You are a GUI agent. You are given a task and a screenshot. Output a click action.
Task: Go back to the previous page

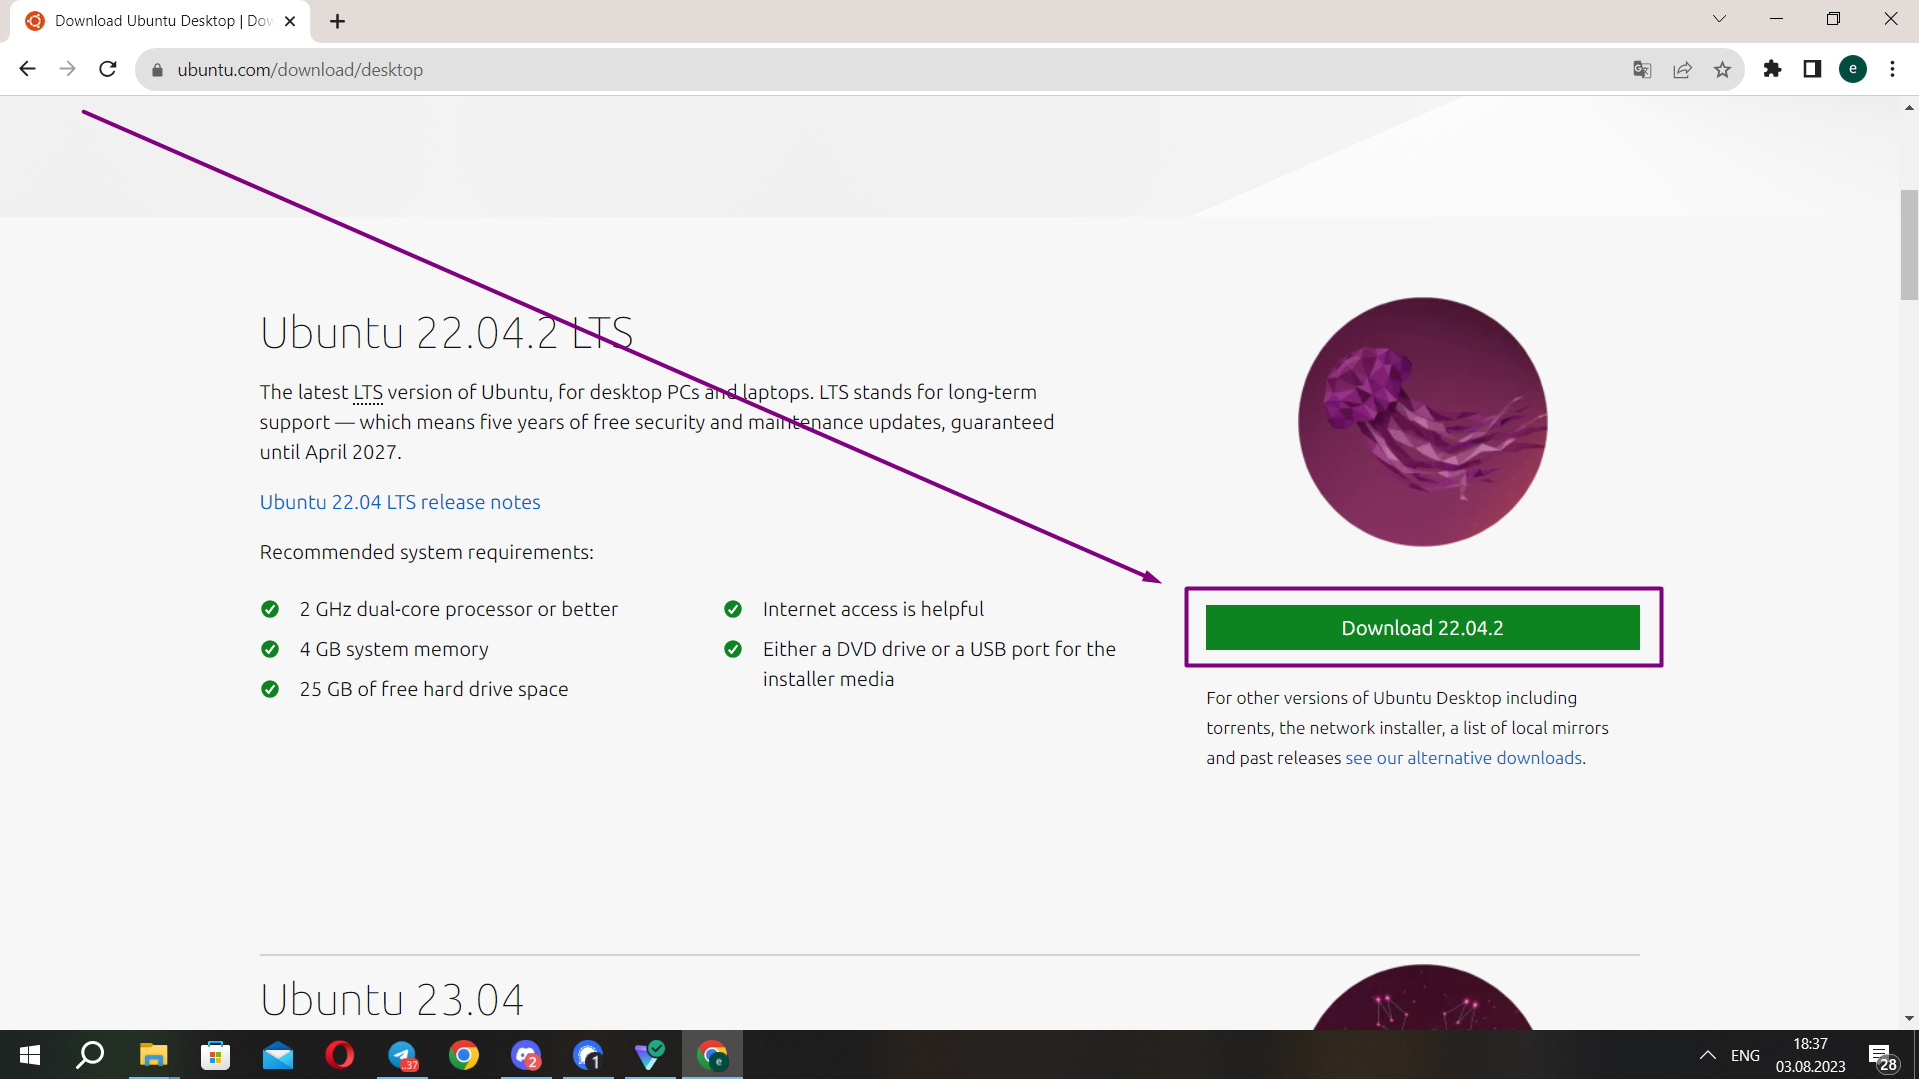pos(27,69)
